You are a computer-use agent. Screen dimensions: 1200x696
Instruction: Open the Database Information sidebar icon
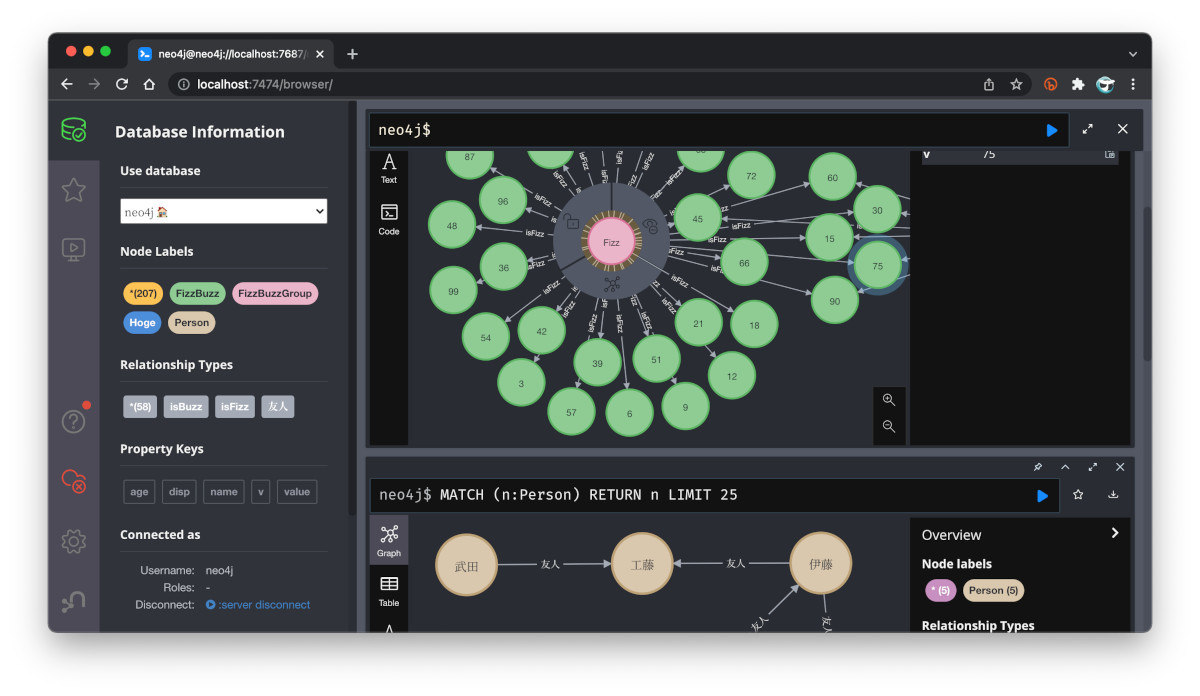pyautogui.click(x=73, y=130)
